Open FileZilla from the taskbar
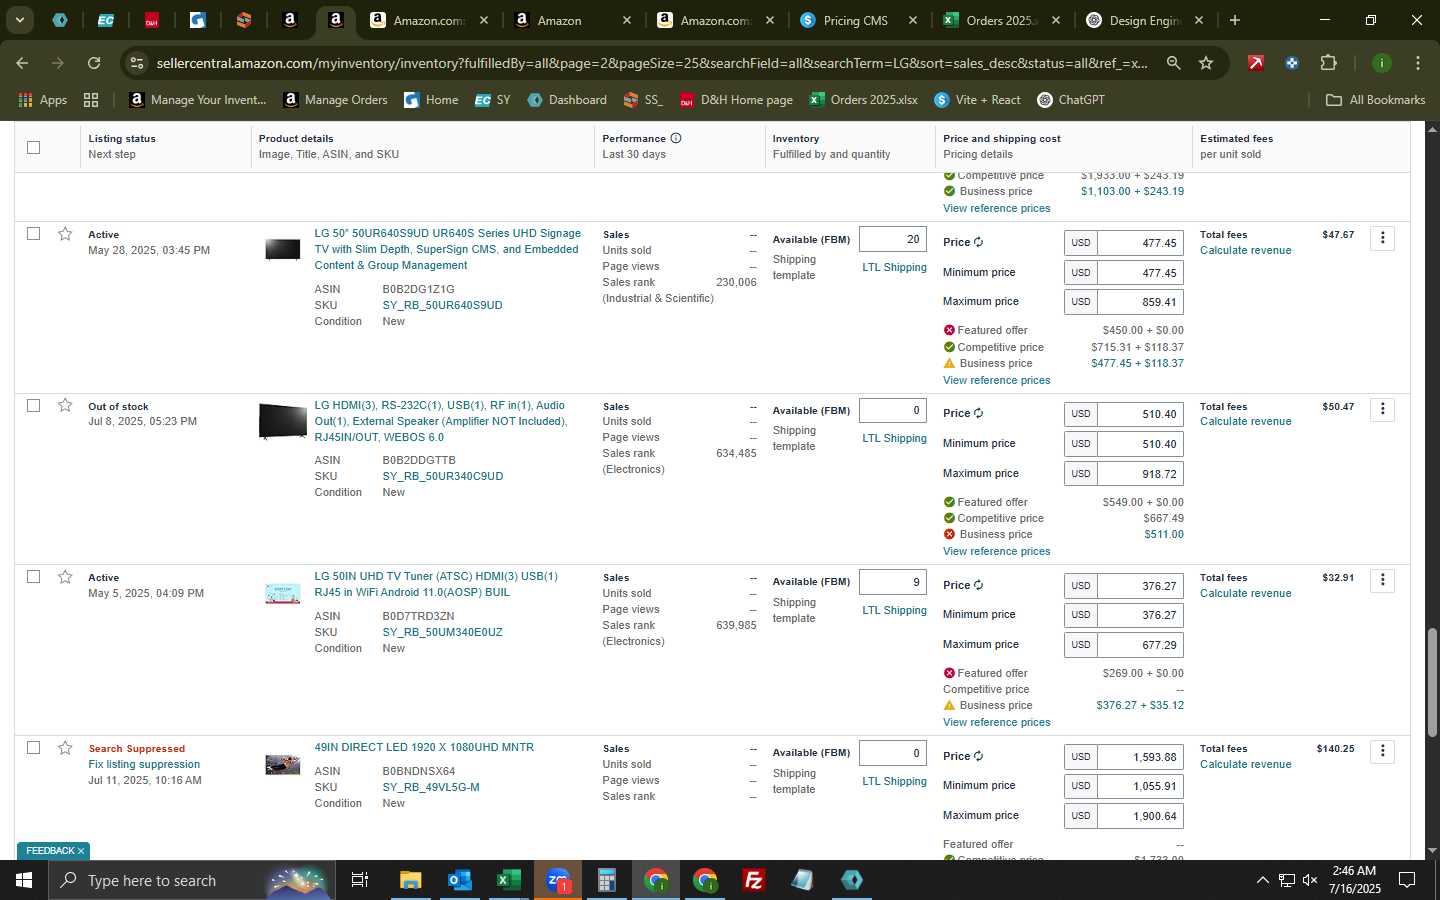Screen dimensions: 1440x900 754,880
